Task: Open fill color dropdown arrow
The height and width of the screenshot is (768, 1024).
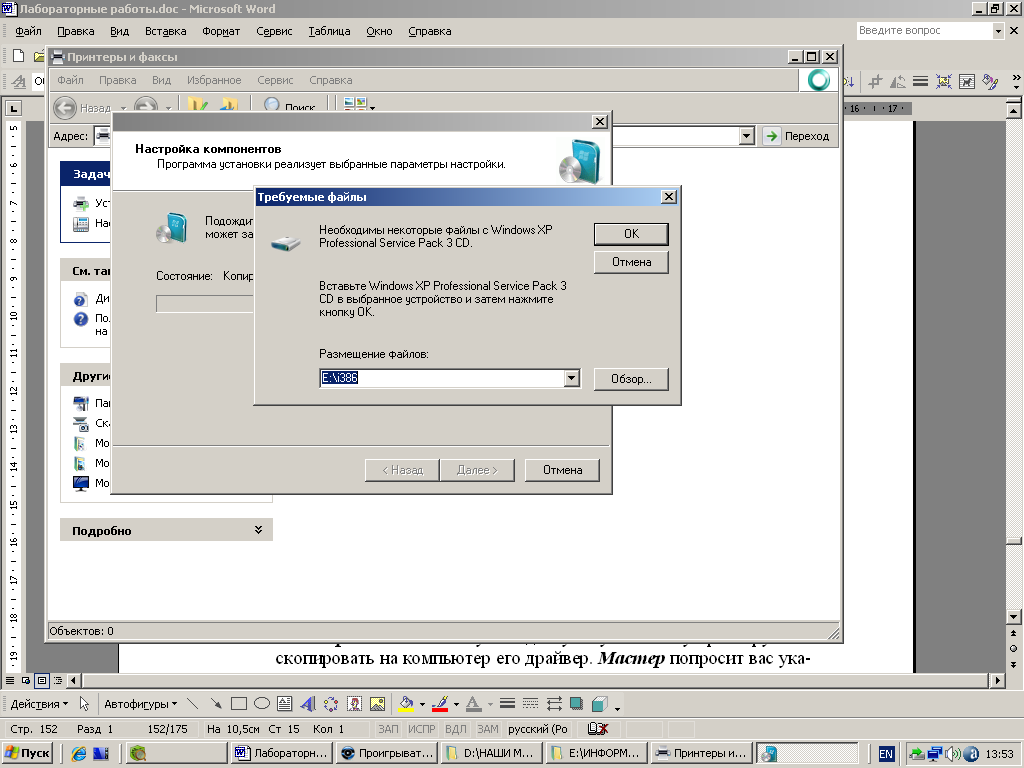Action: 422,705
